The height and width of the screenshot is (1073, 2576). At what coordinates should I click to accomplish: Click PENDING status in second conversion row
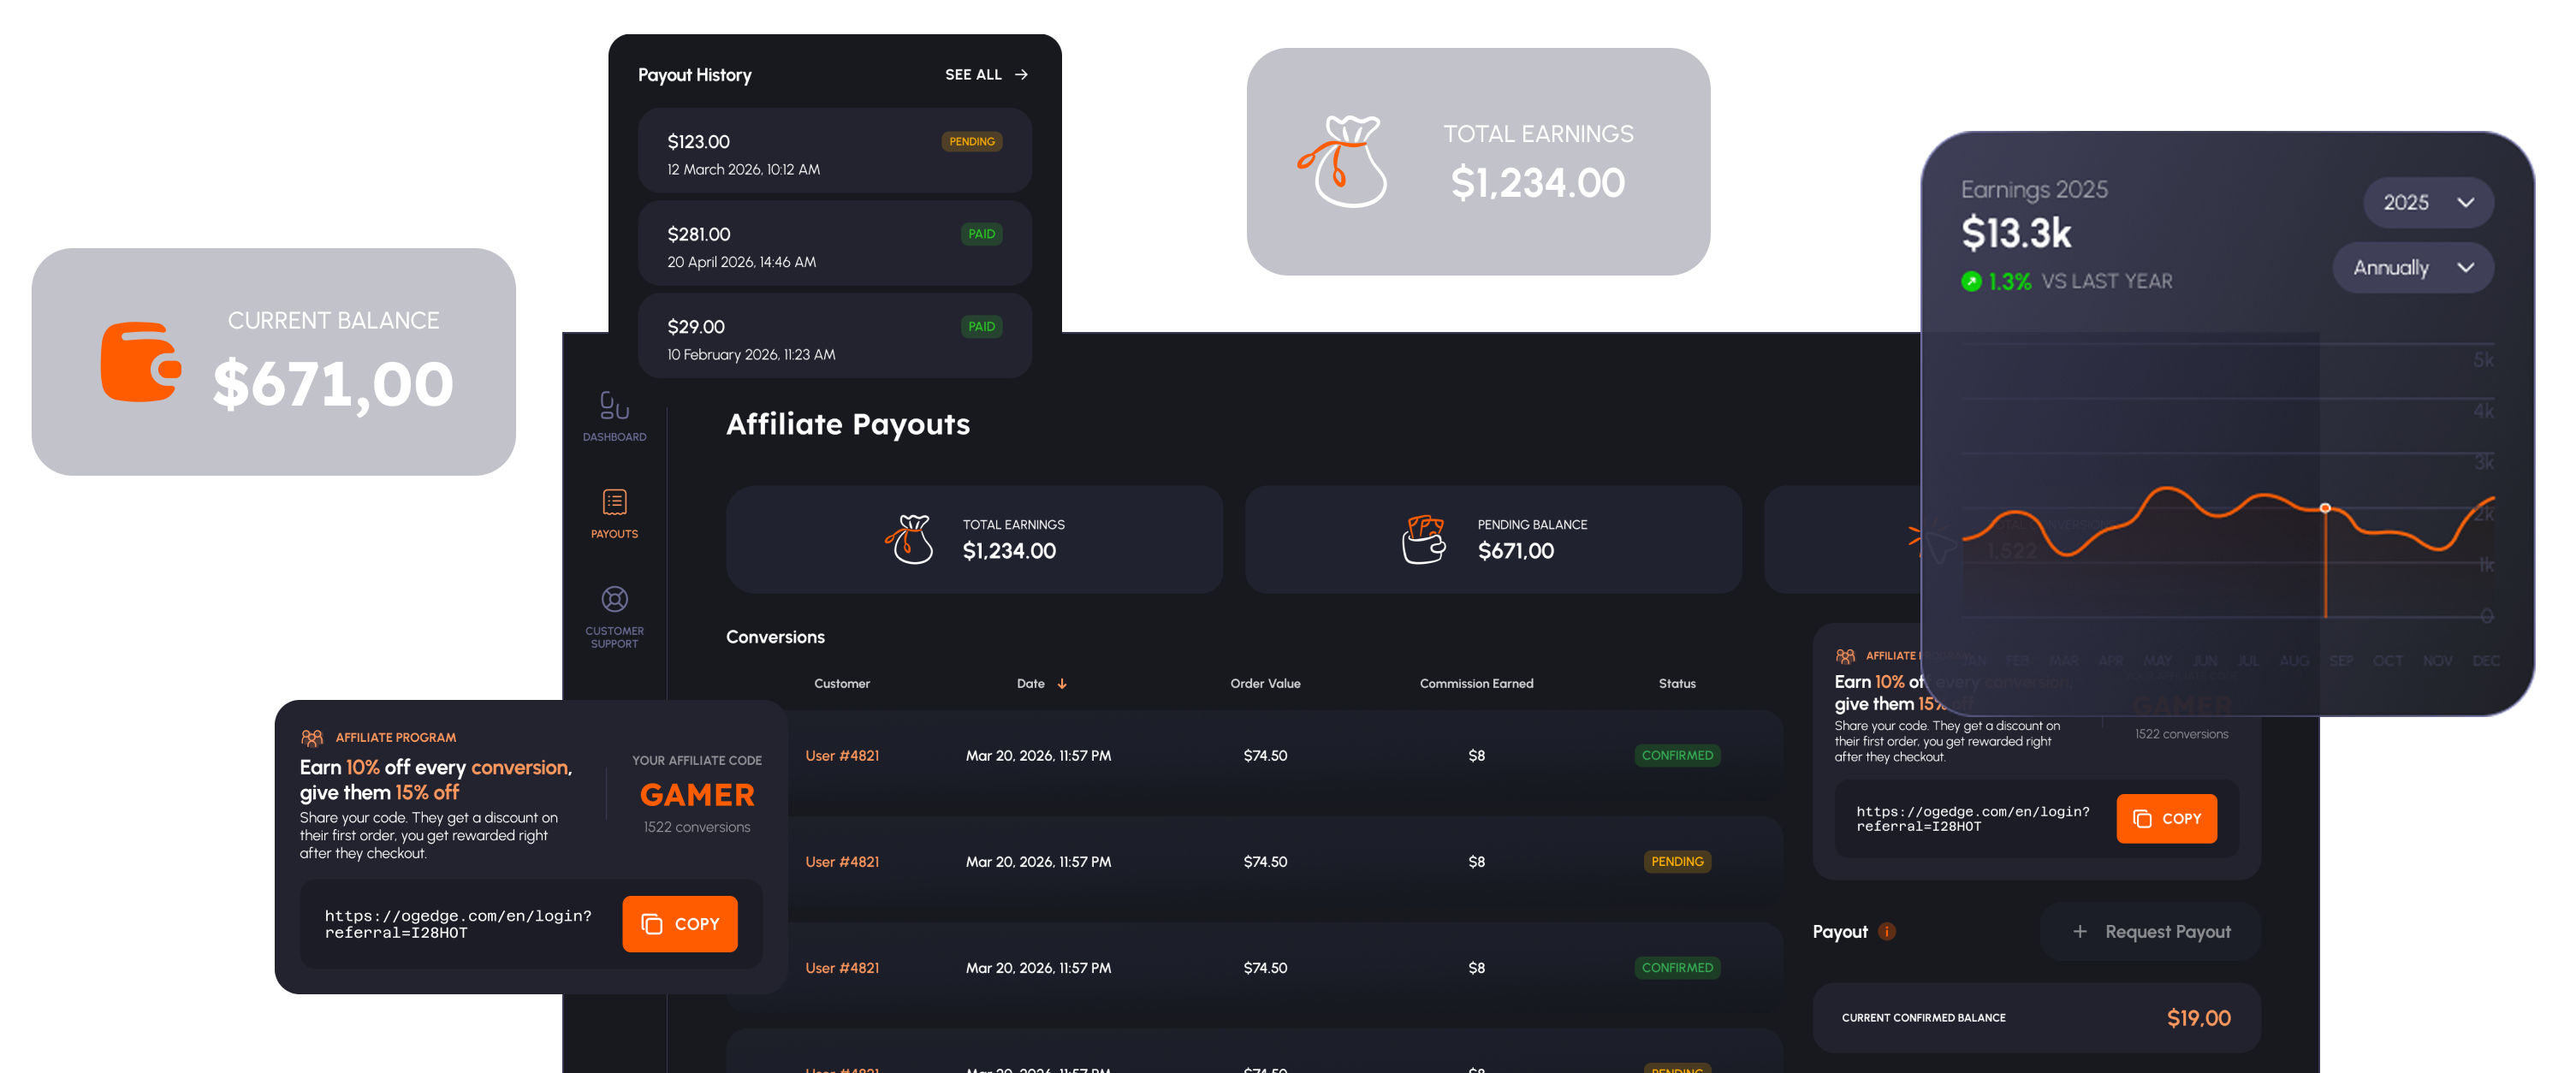point(1677,862)
